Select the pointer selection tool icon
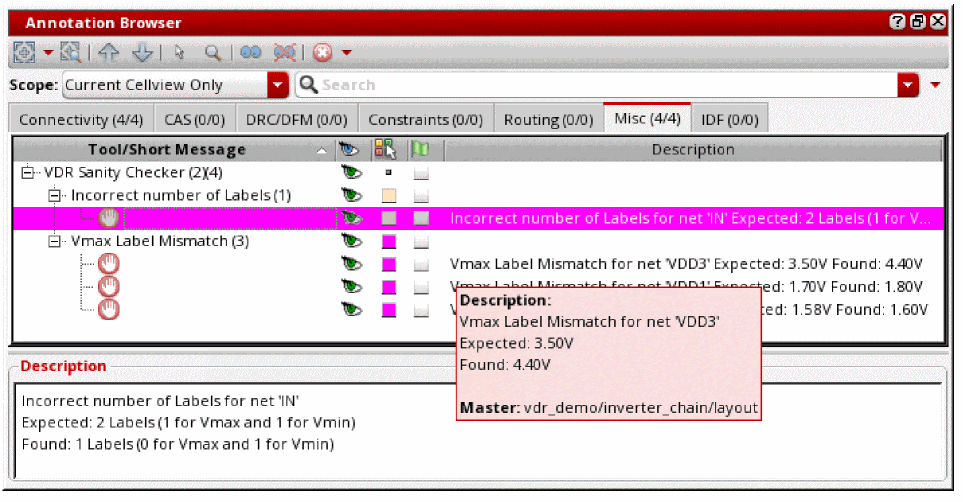 179,53
